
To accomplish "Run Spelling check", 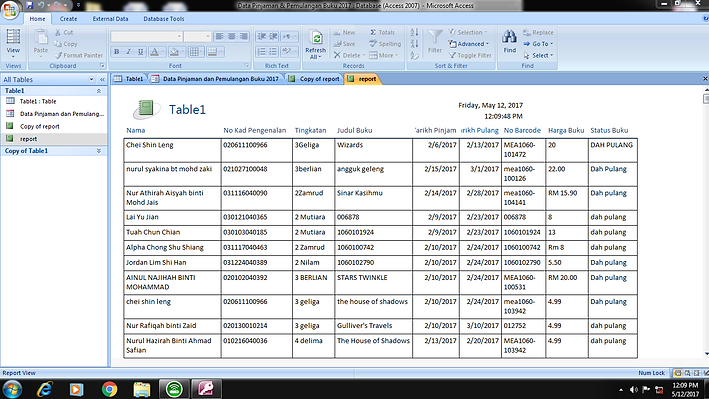I will [x=385, y=44].
